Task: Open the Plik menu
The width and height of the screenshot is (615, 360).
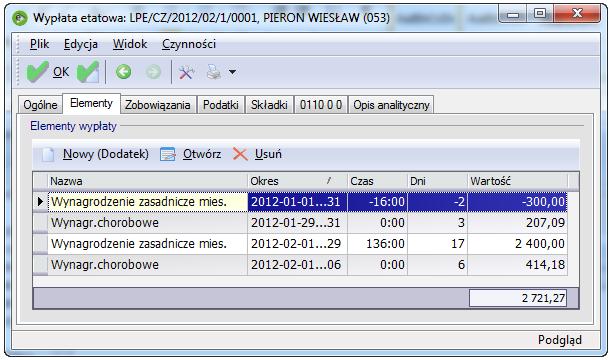Action: (x=40, y=44)
